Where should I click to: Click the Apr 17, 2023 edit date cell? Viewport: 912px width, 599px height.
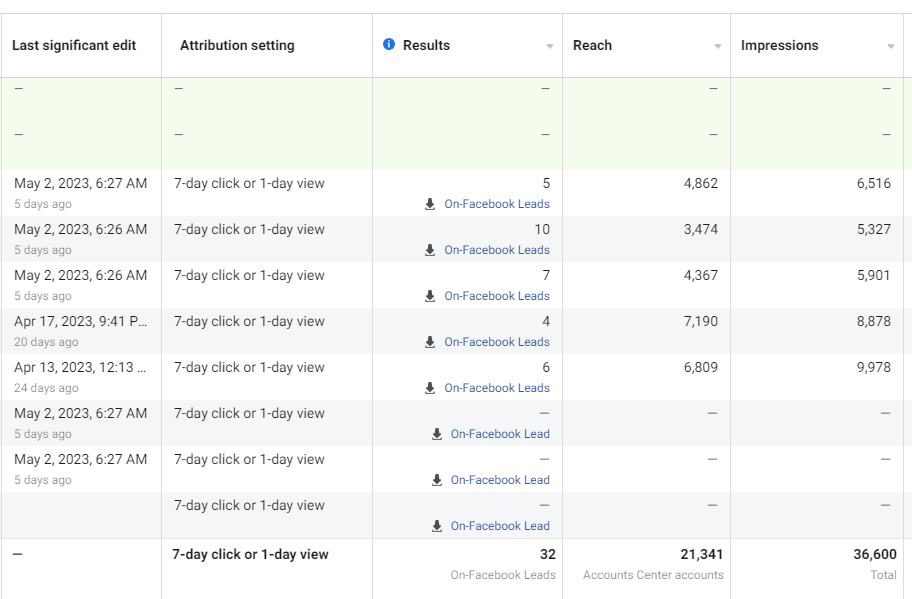point(80,322)
